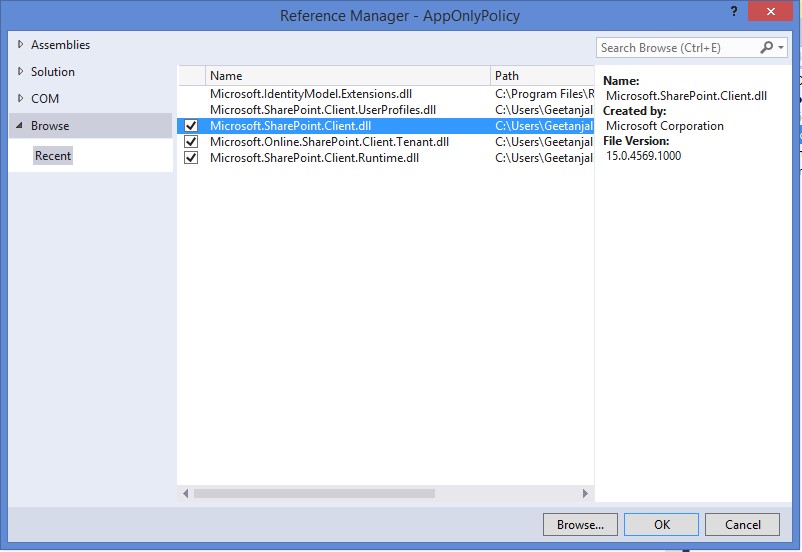Screen dimensions: 802x552
Task: Click the scroll left arrow
Action: coord(186,493)
